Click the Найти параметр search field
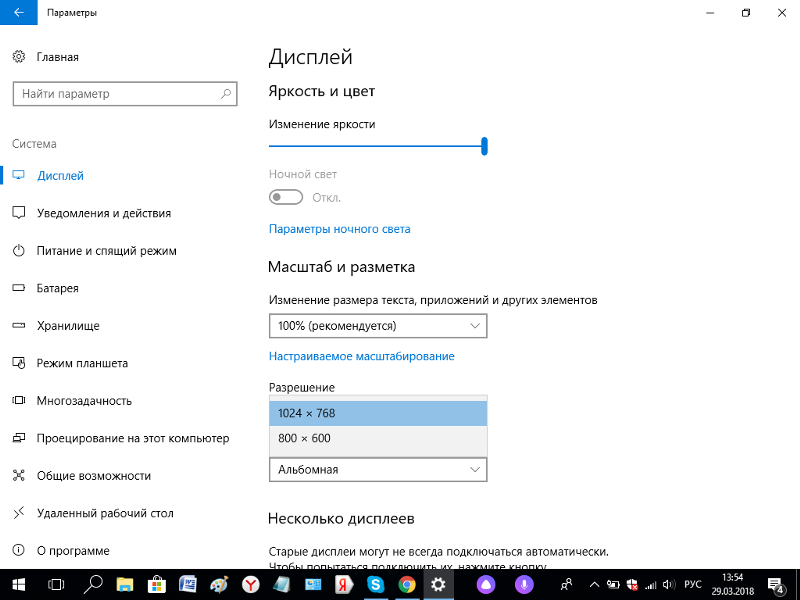The width and height of the screenshot is (800, 600). pos(125,94)
